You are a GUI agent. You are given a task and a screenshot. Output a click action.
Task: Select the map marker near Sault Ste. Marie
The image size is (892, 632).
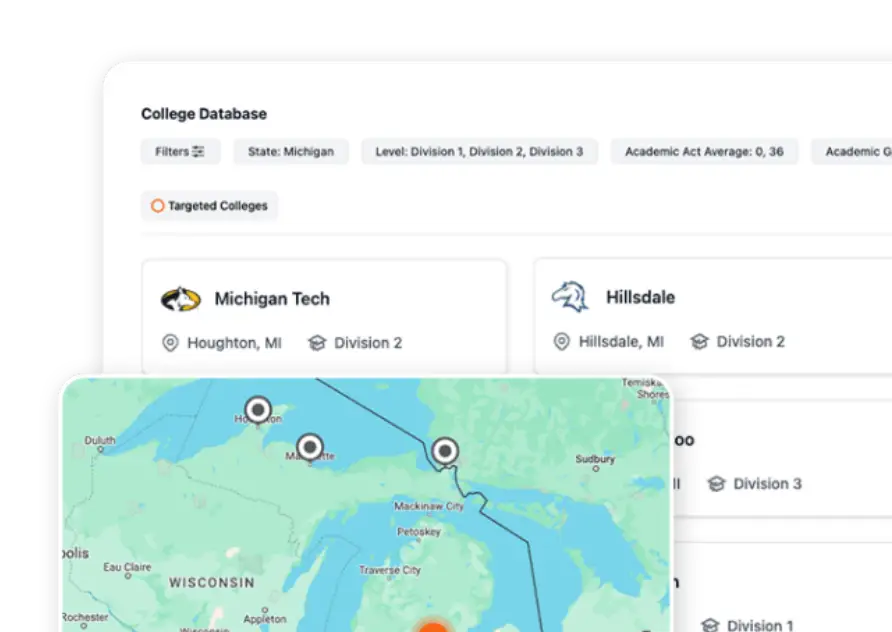[445, 451]
